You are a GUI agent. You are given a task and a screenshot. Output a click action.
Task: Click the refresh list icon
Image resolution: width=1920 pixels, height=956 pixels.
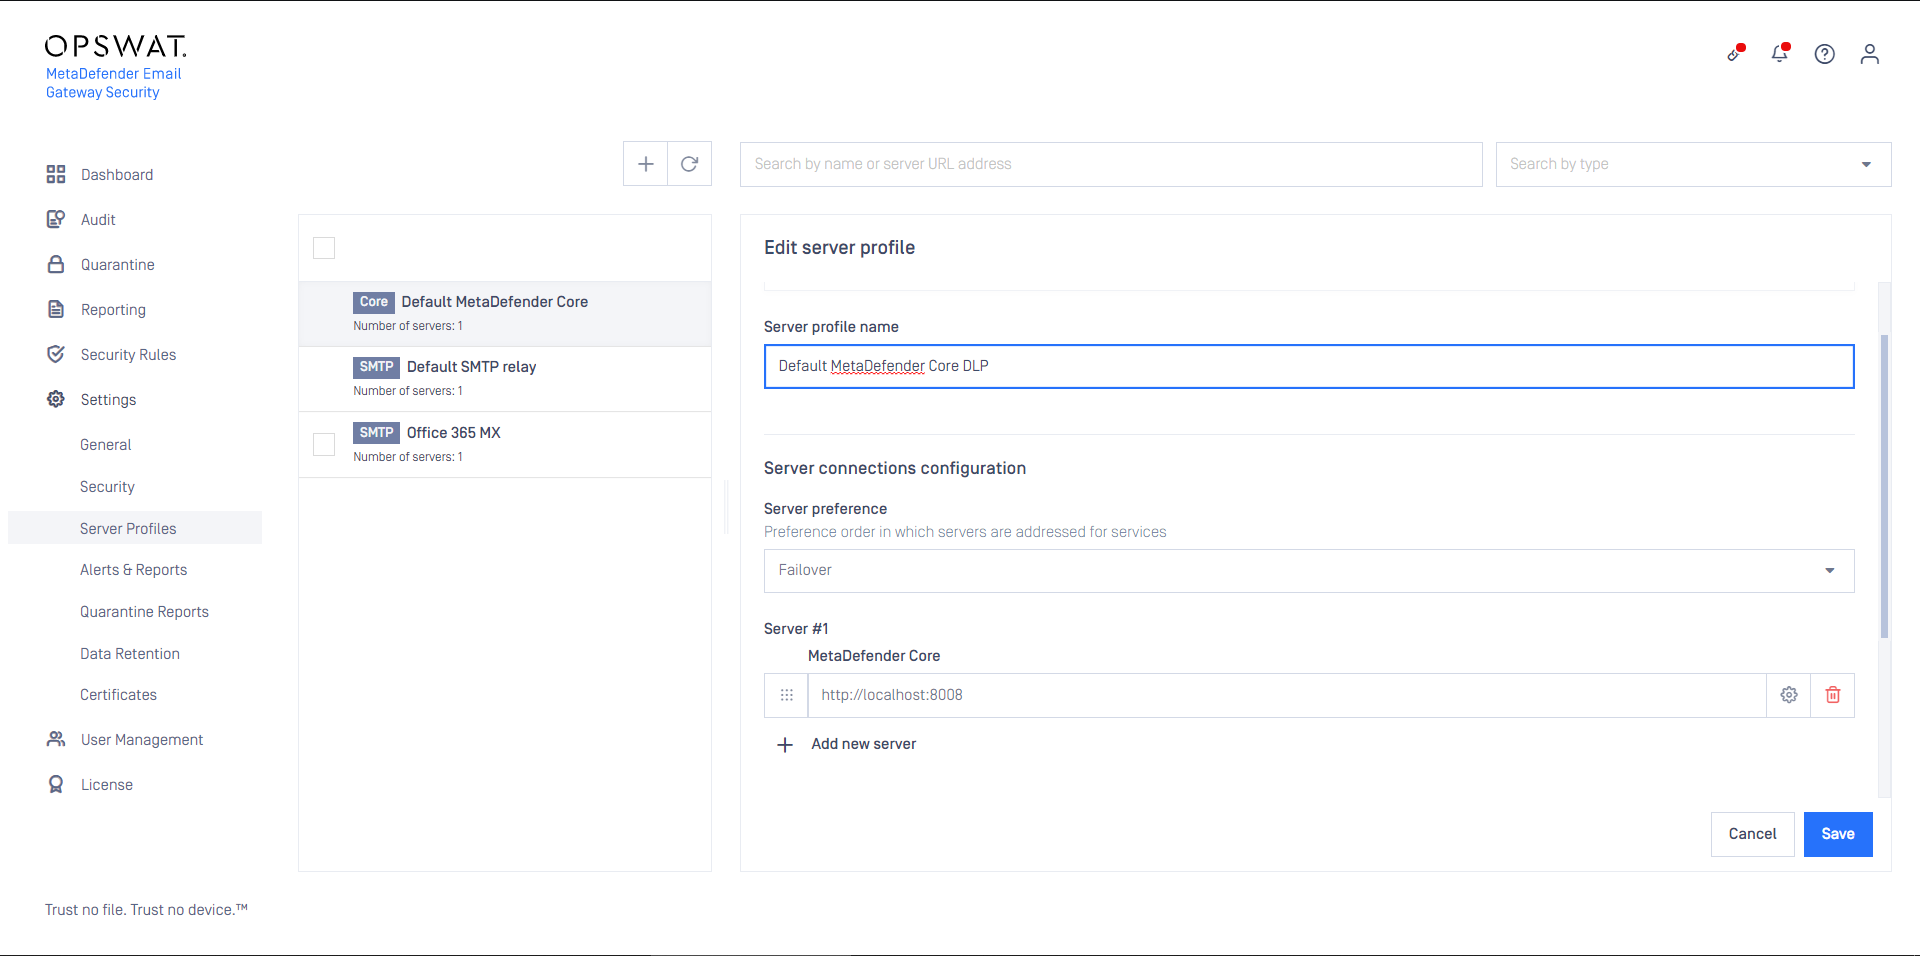click(689, 164)
